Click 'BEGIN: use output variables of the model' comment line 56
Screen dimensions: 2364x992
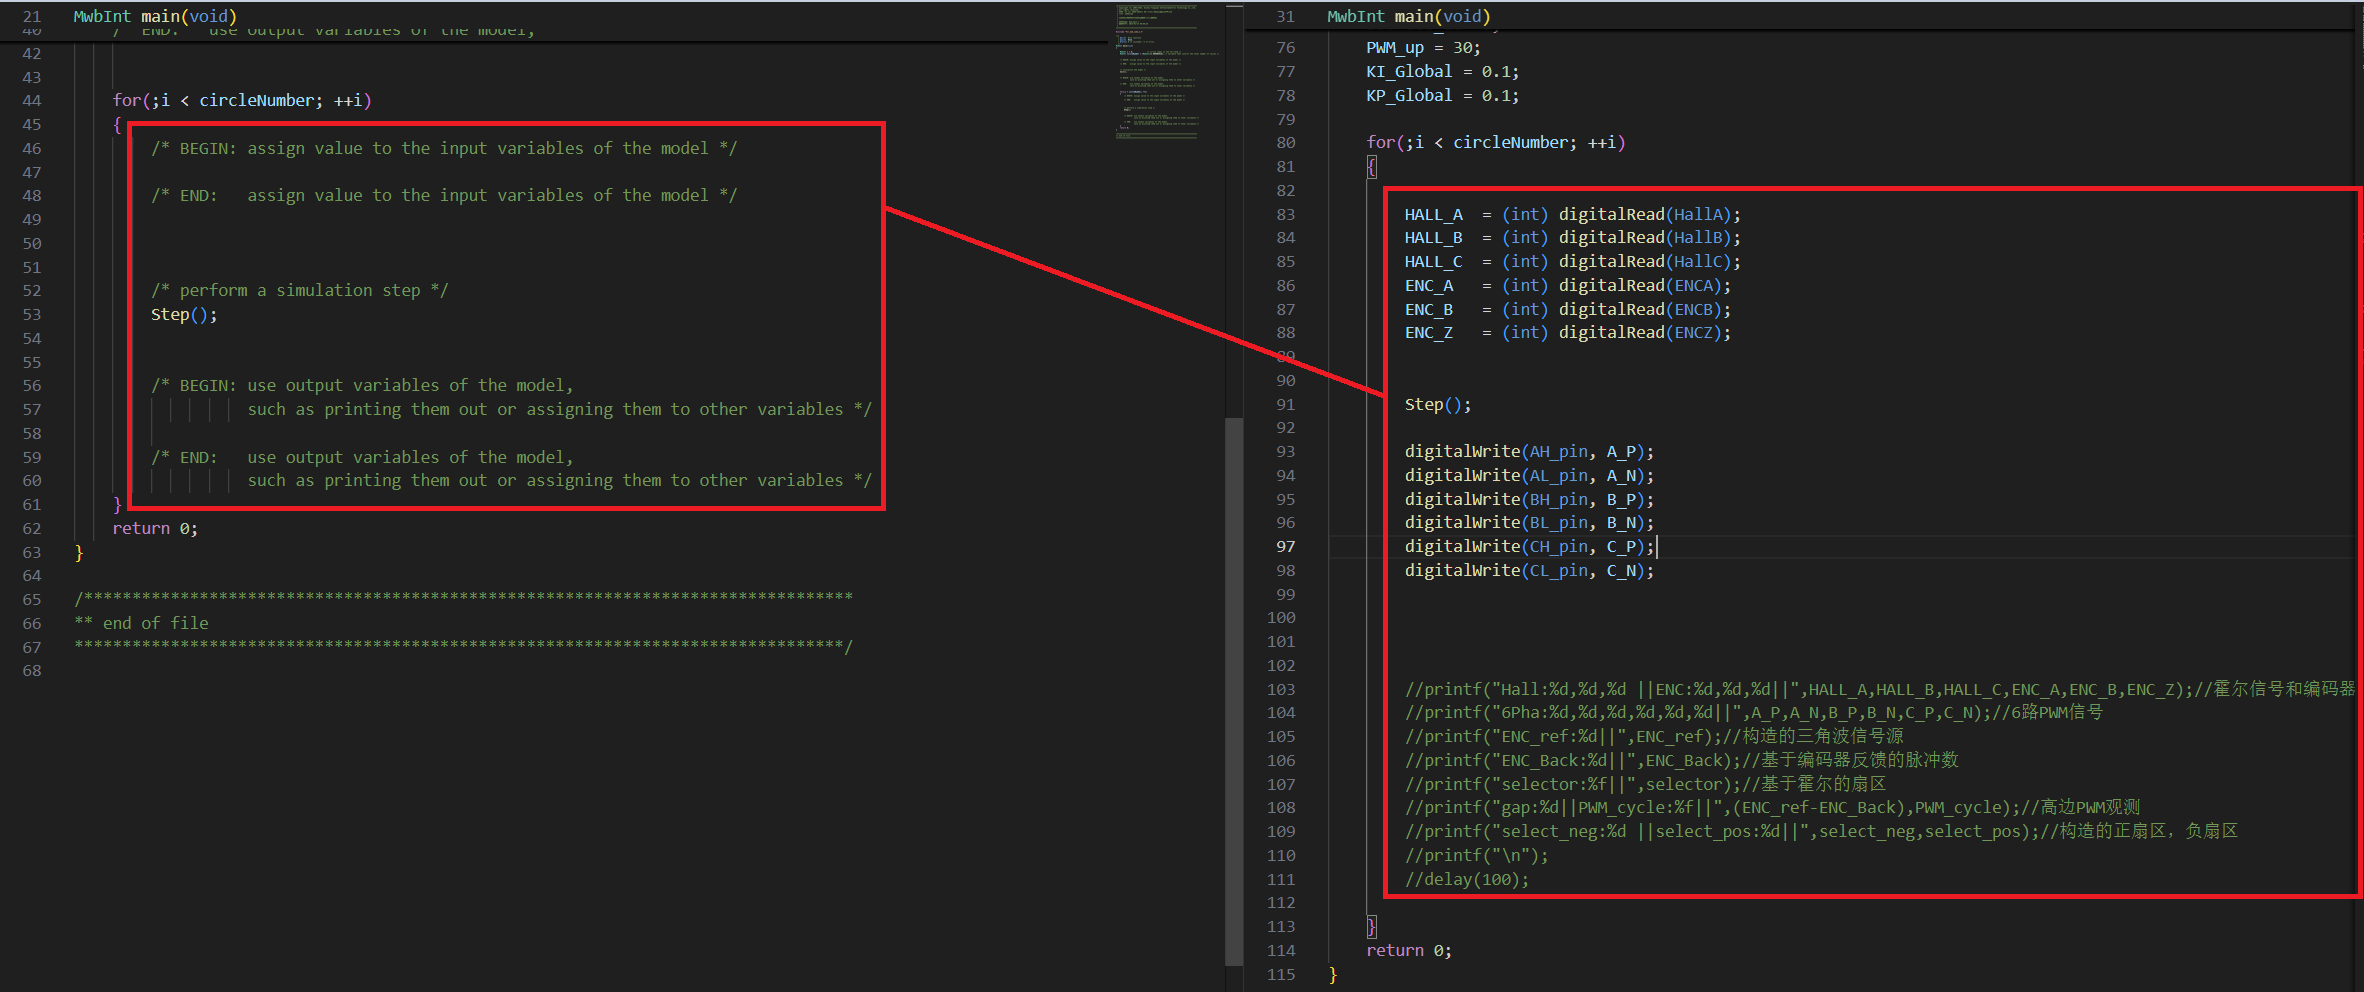pyautogui.click(x=362, y=385)
